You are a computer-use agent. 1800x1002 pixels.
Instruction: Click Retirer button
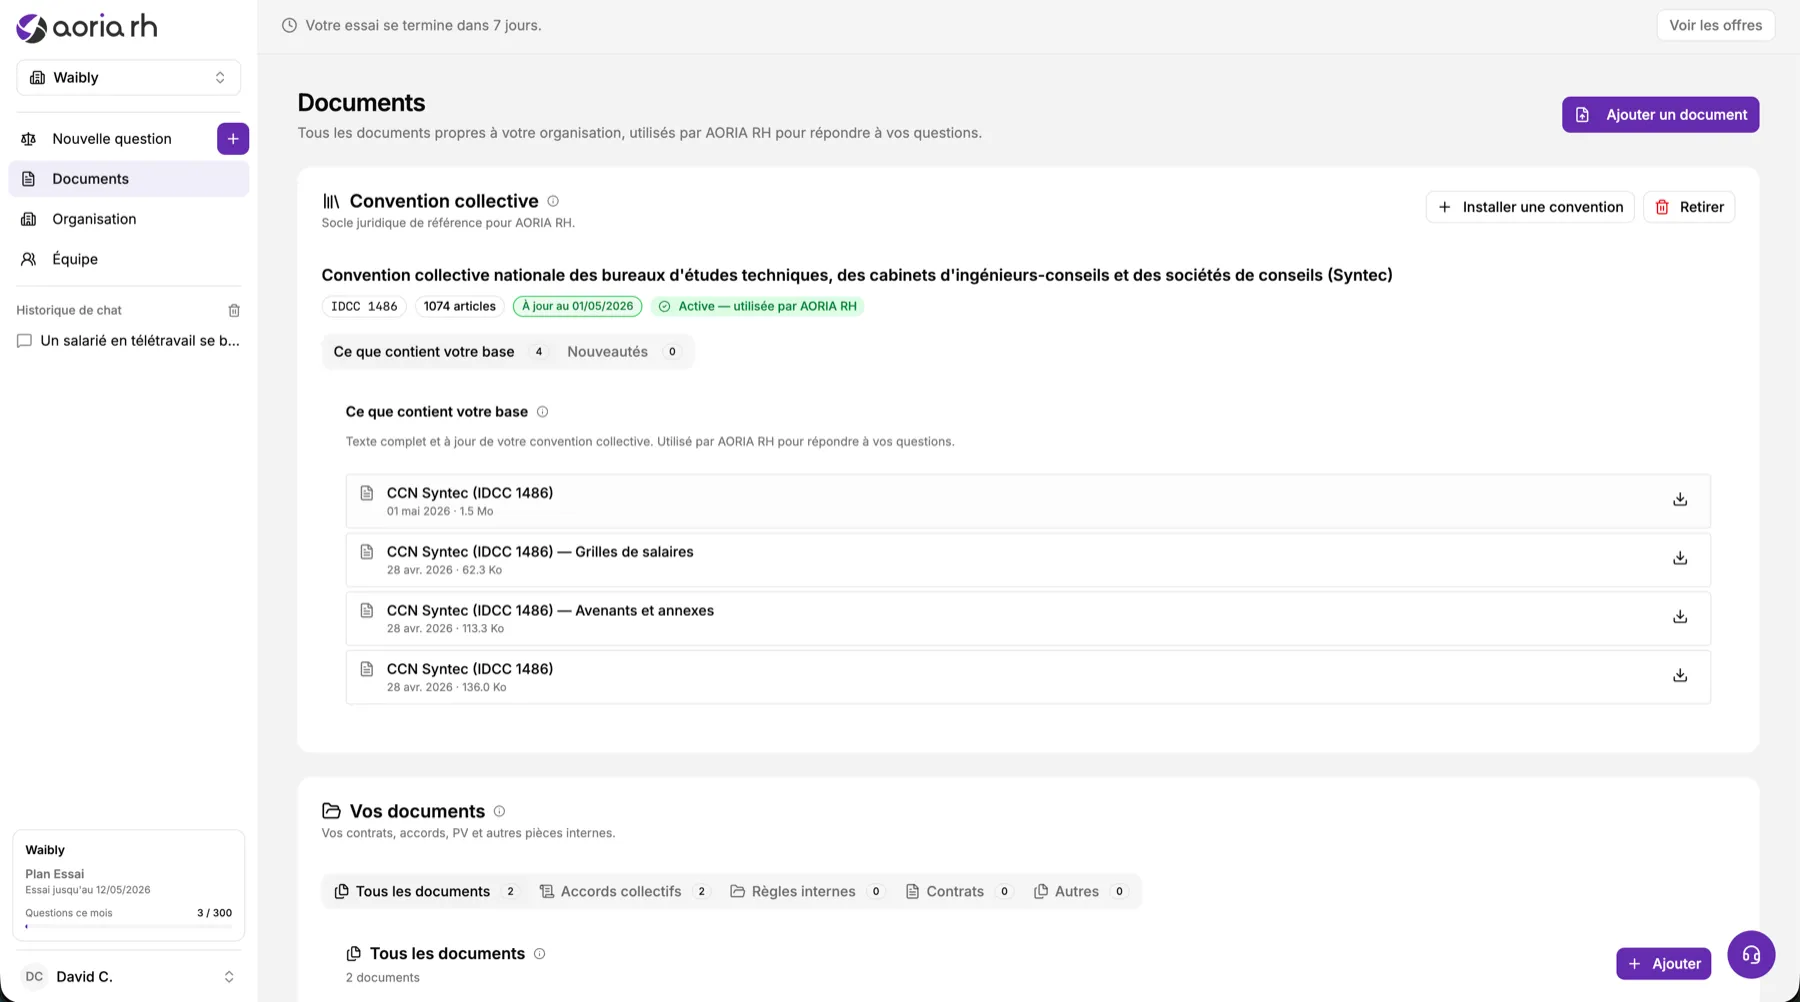tap(1689, 207)
